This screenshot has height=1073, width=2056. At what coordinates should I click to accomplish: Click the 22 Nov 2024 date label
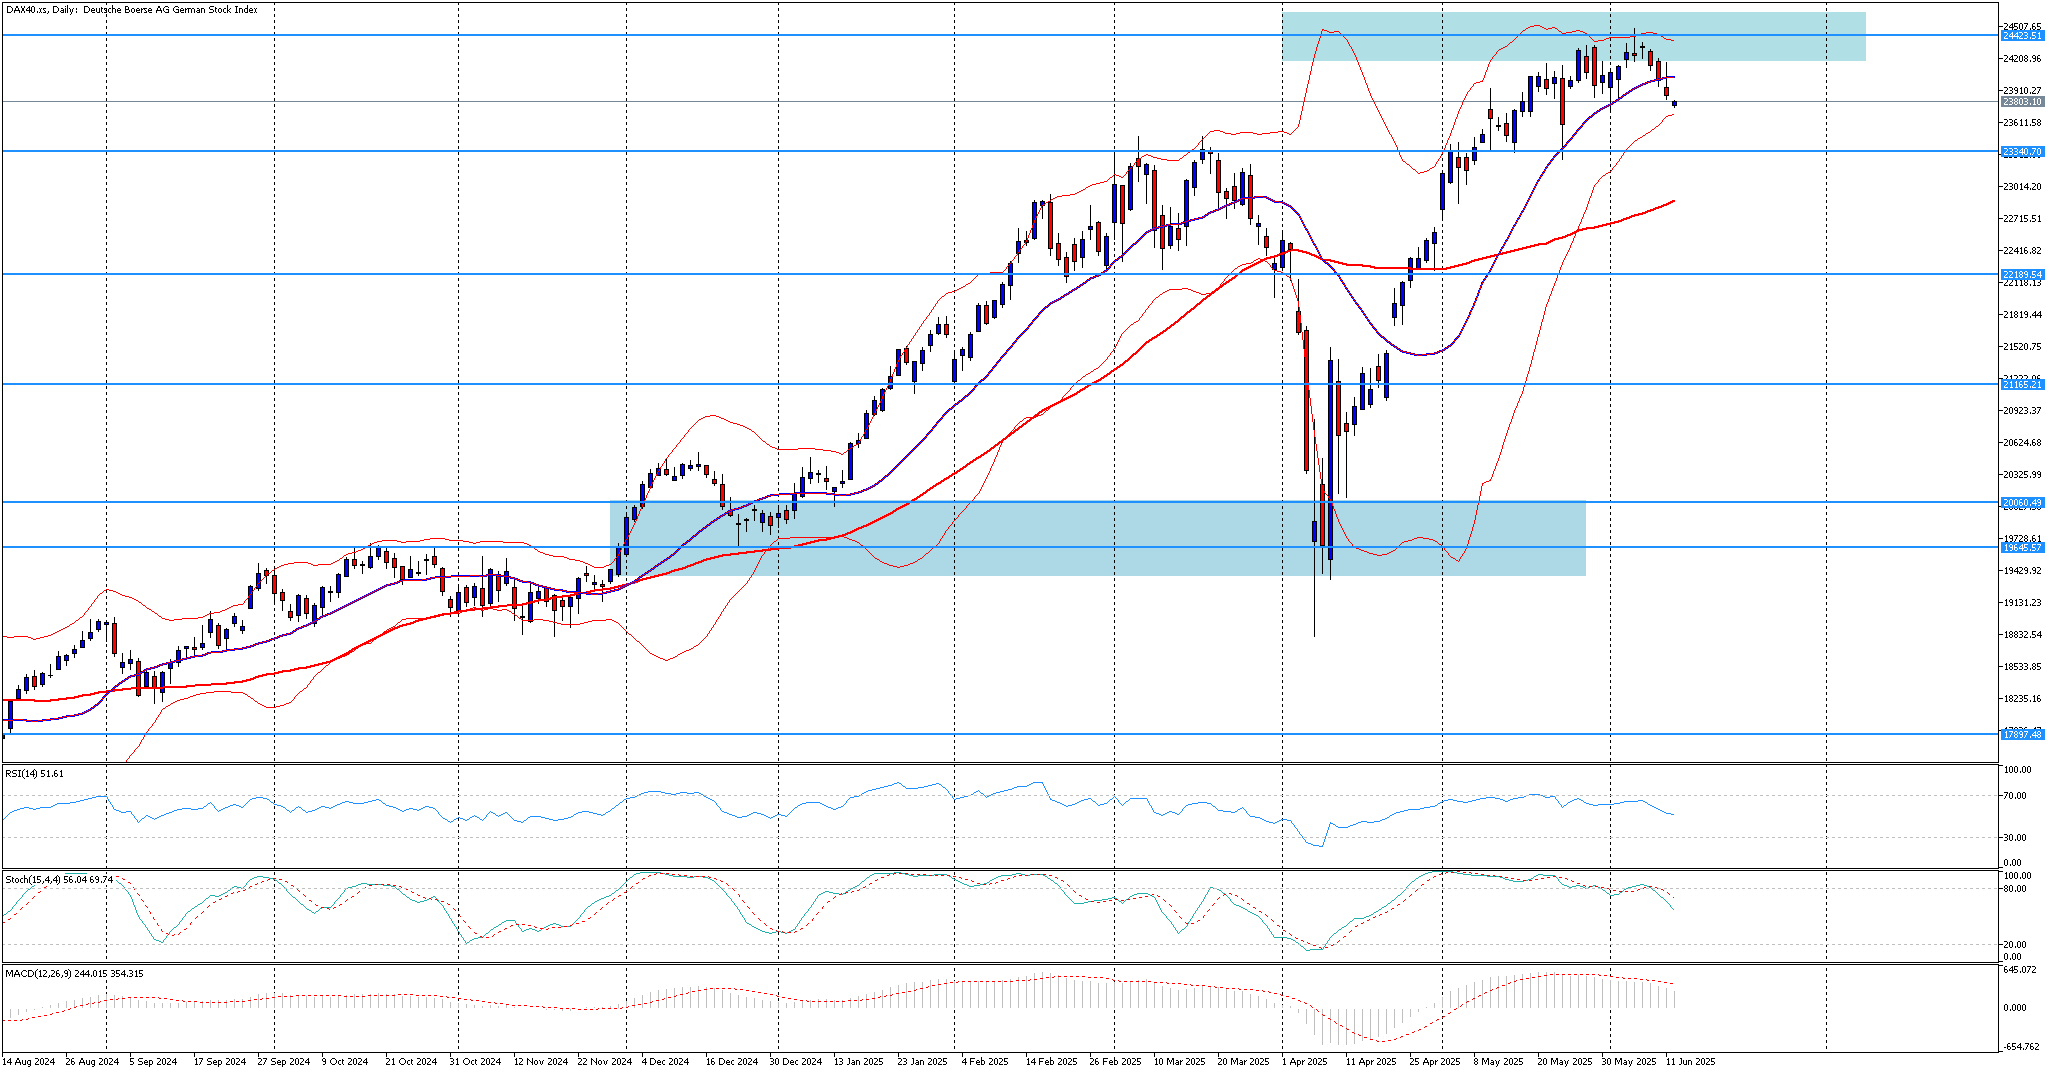[x=604, y=1062]
